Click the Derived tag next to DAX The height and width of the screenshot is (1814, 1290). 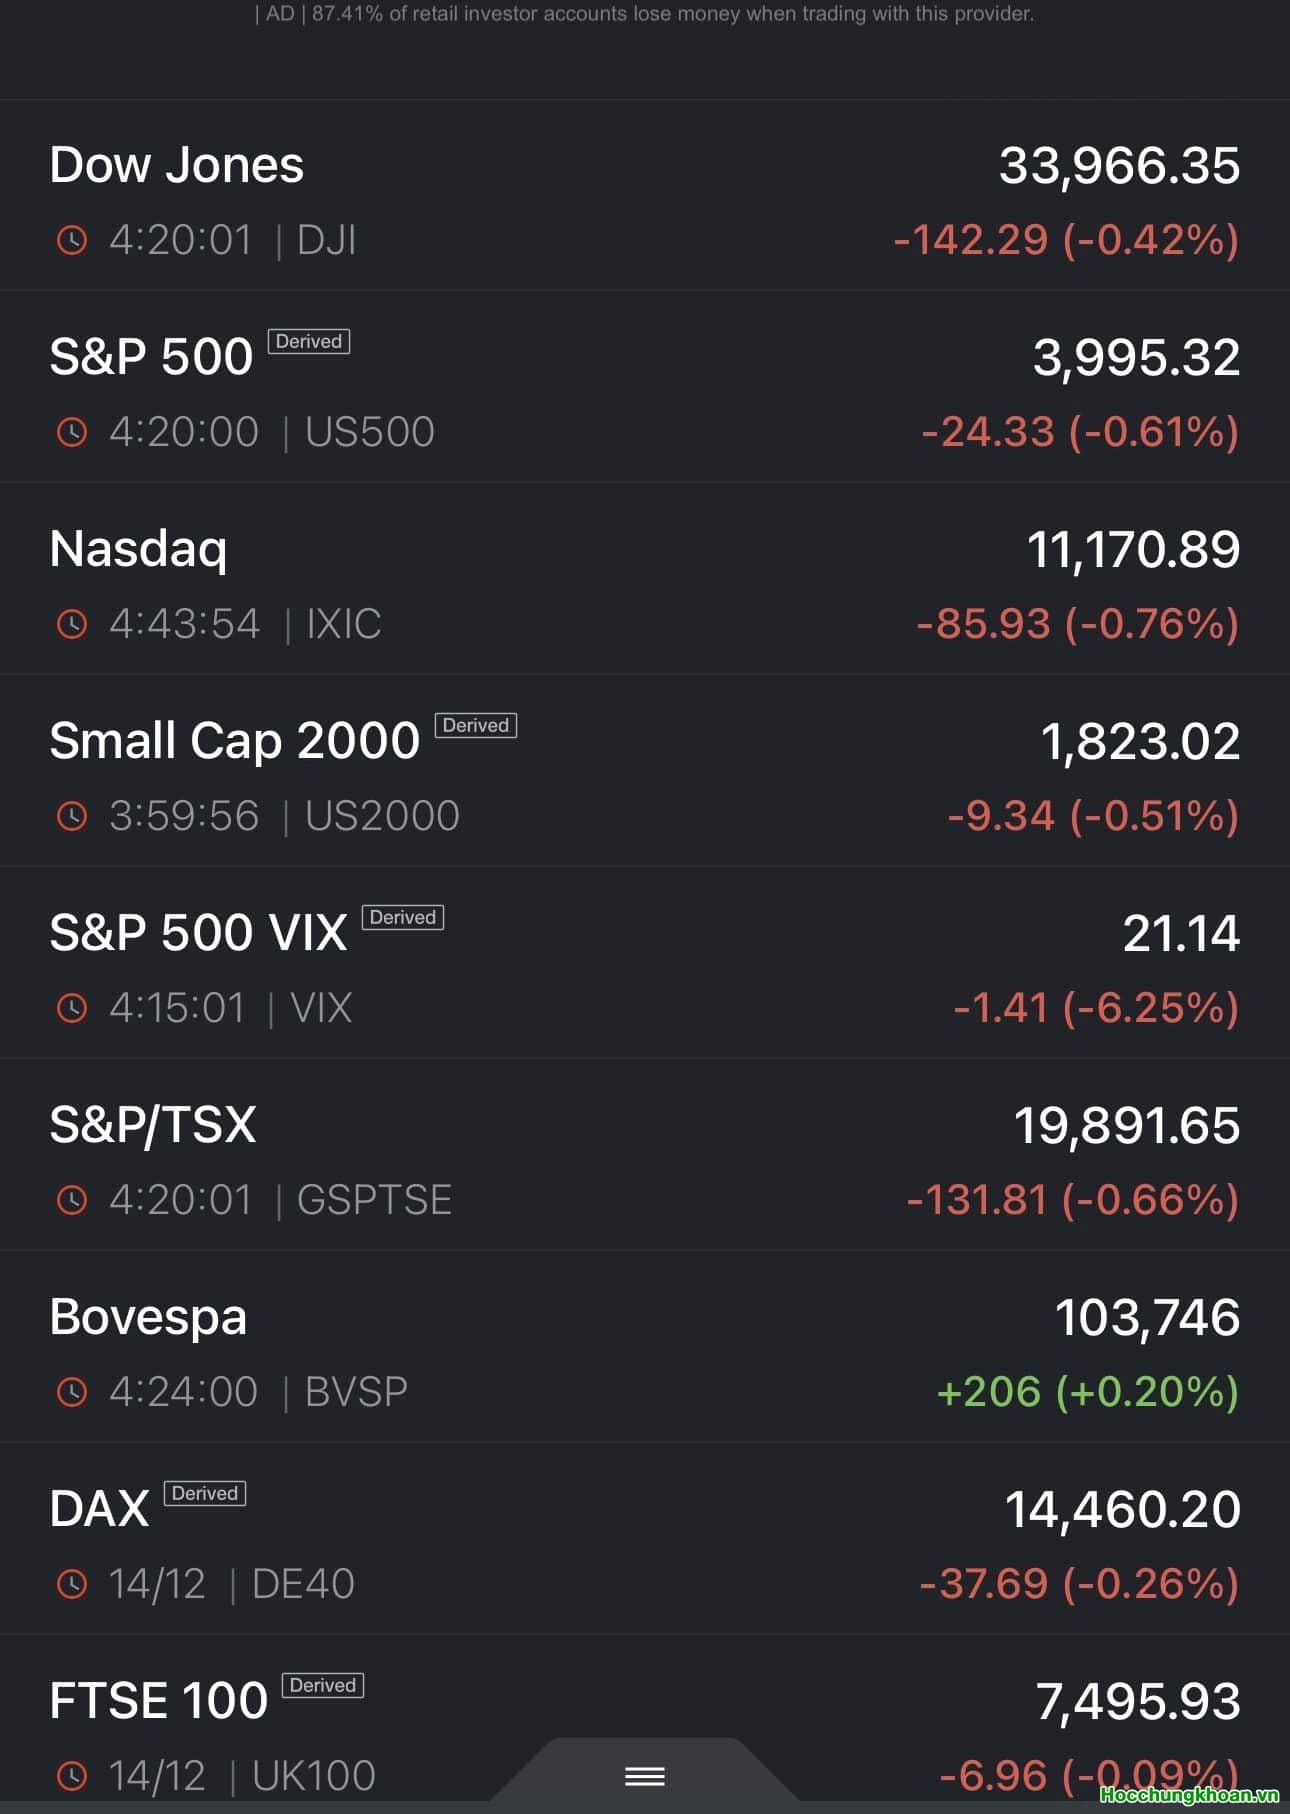205,1494
